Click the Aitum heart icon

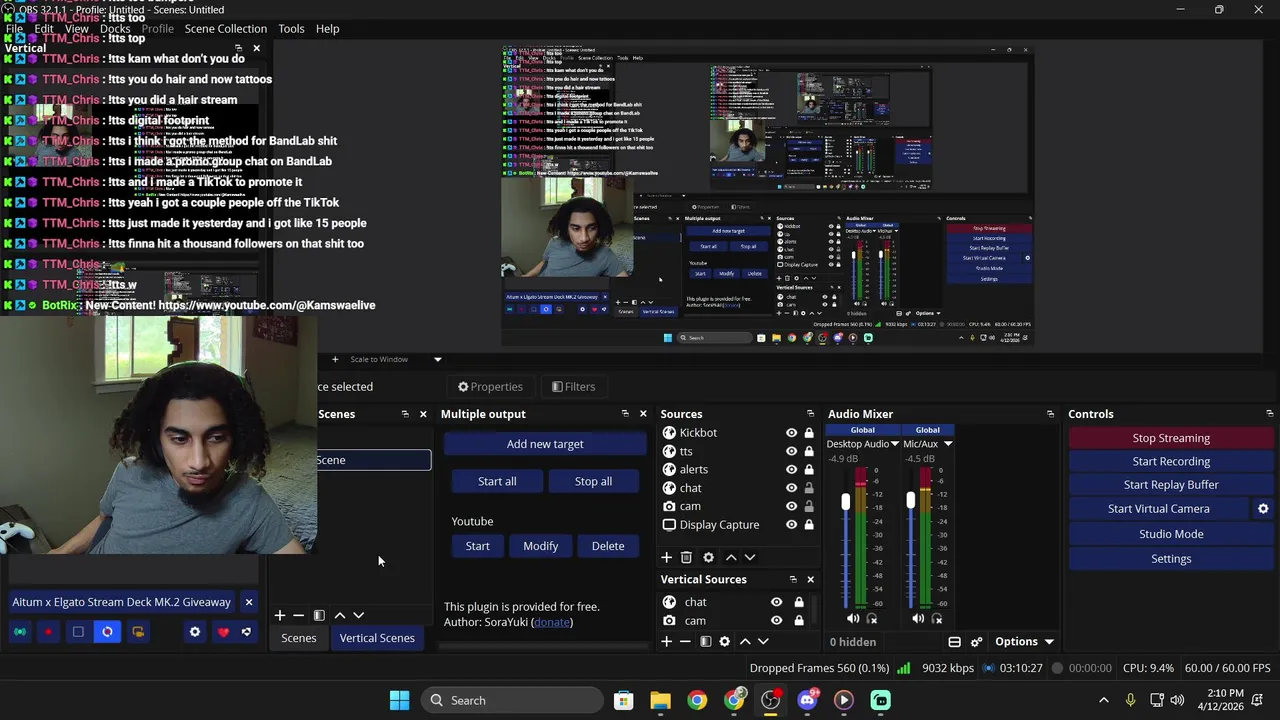pos(223,632)
